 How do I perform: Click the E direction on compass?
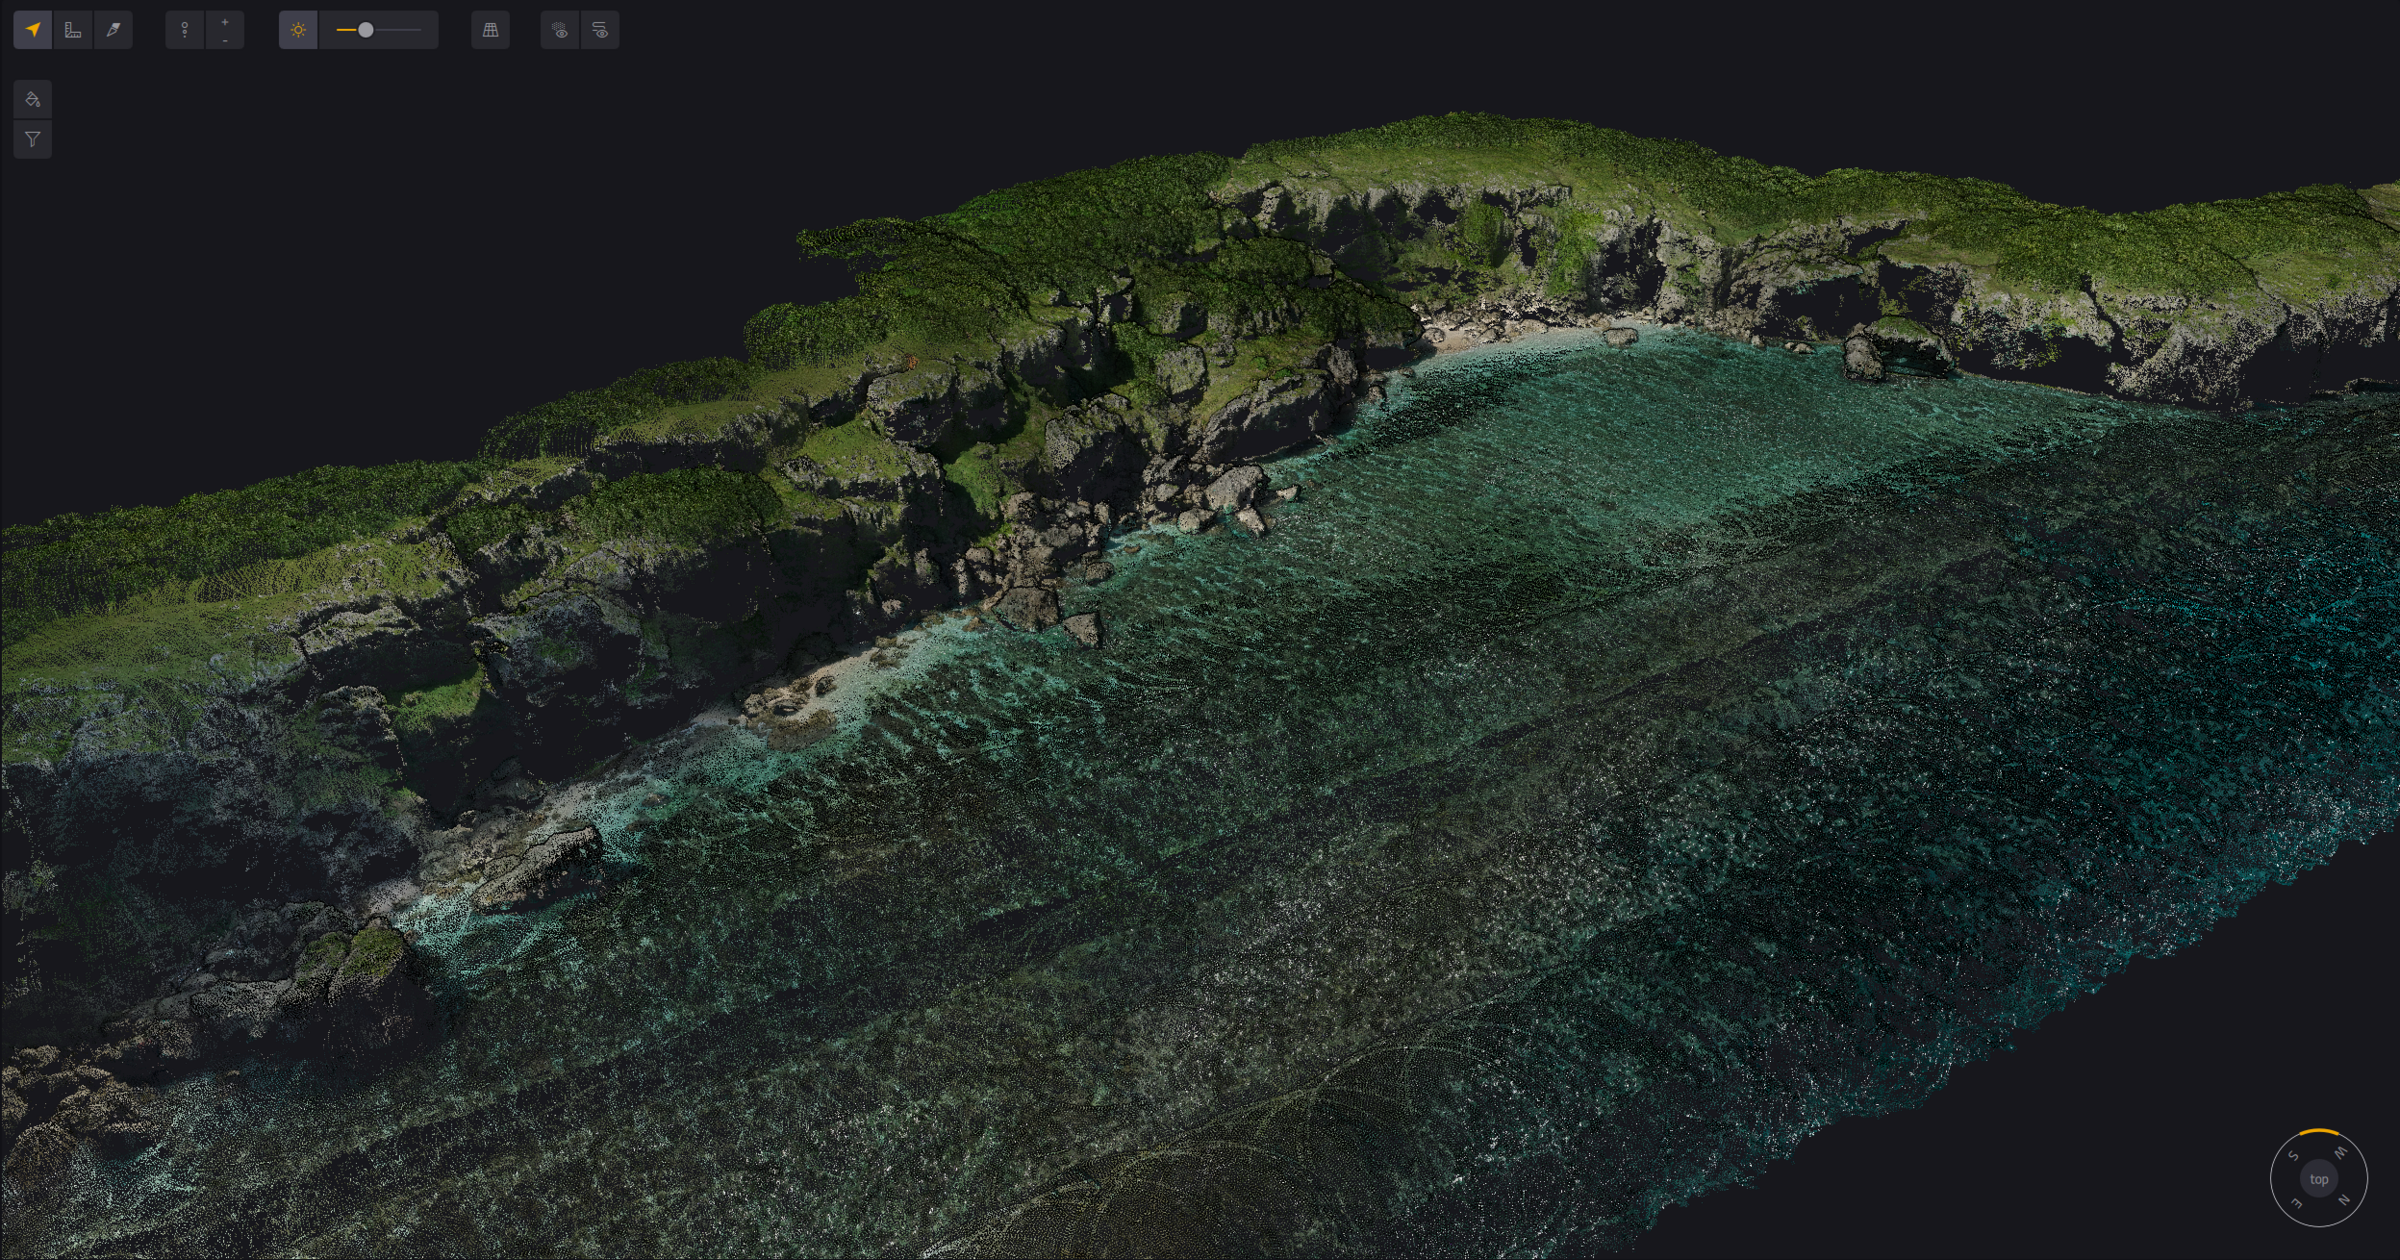tap(2297, 1203)
